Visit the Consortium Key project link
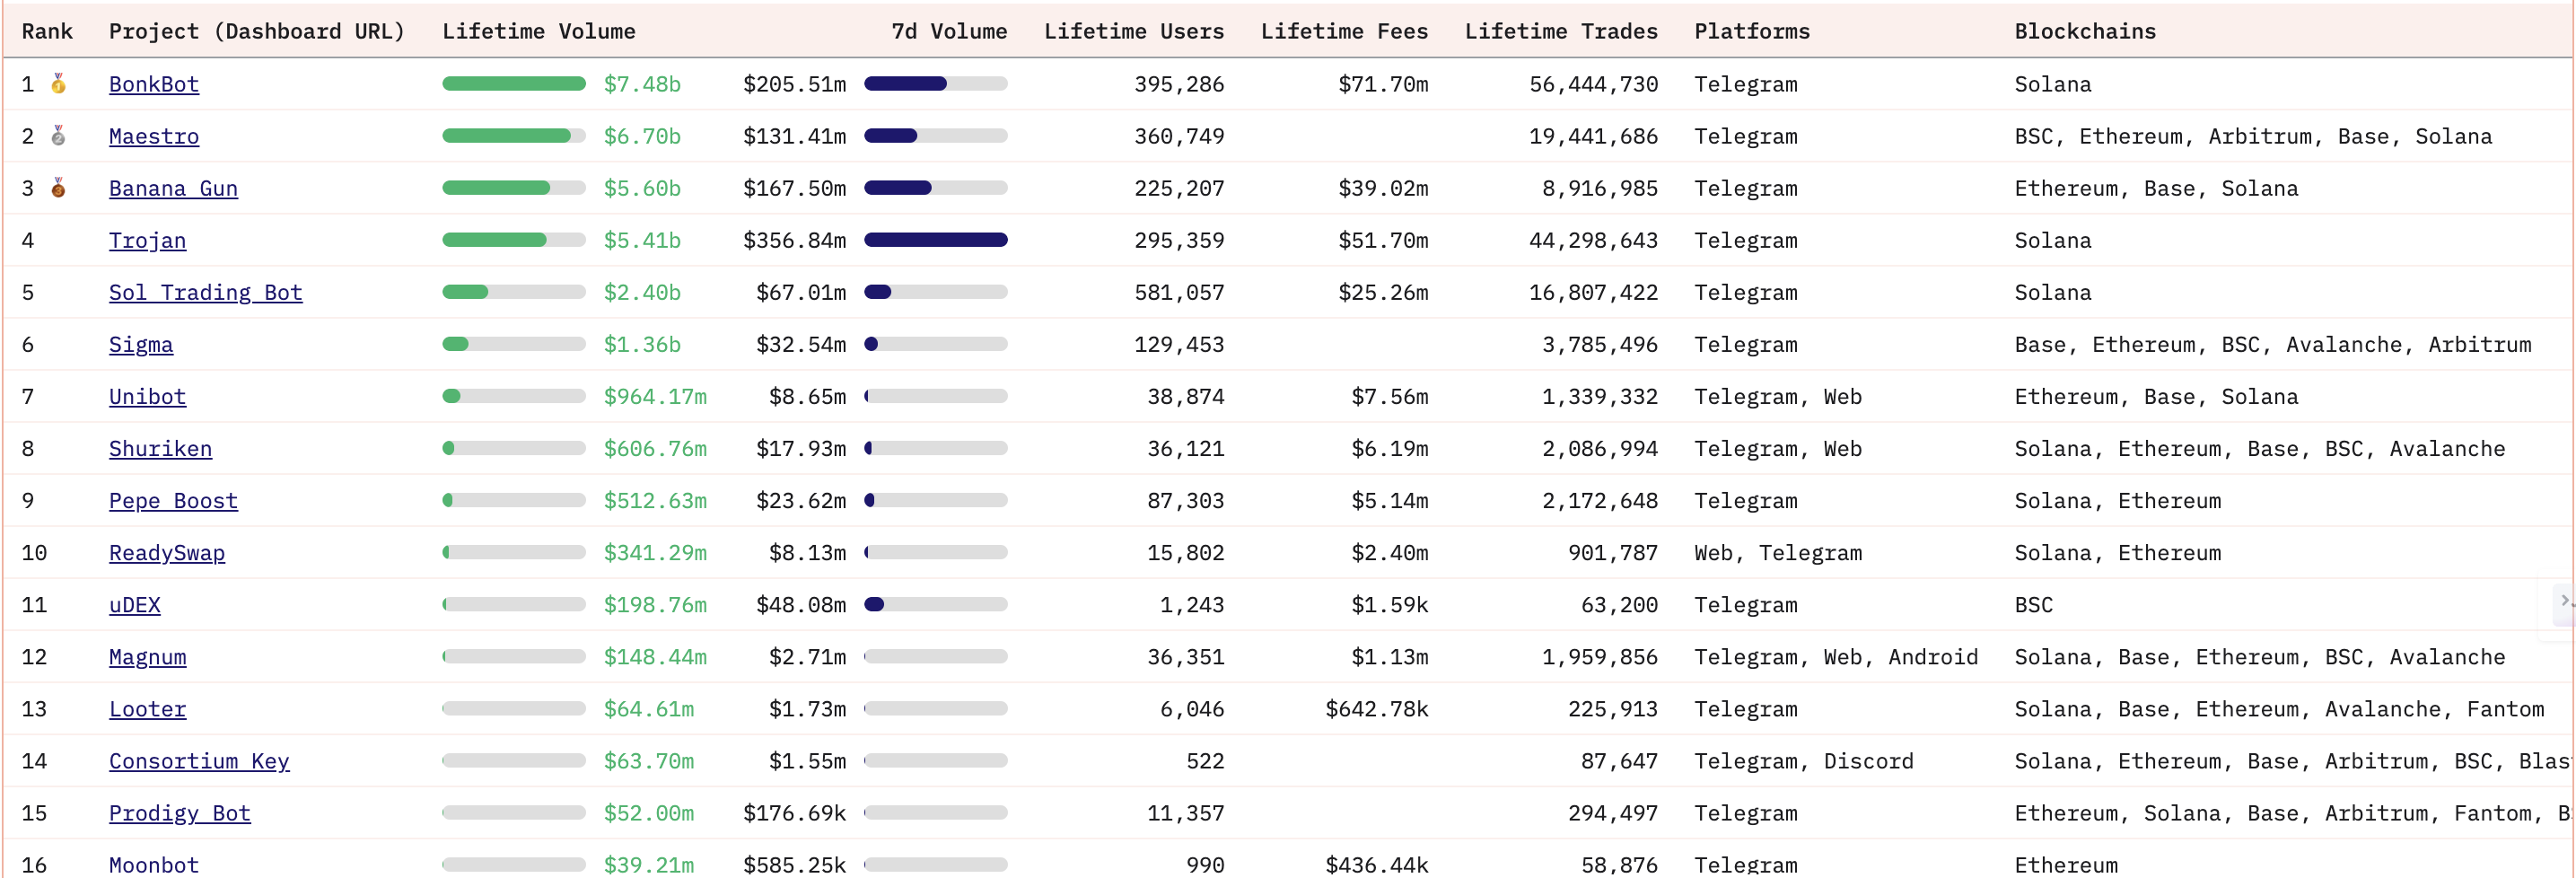2576x878 pixels. pos(199,761)
